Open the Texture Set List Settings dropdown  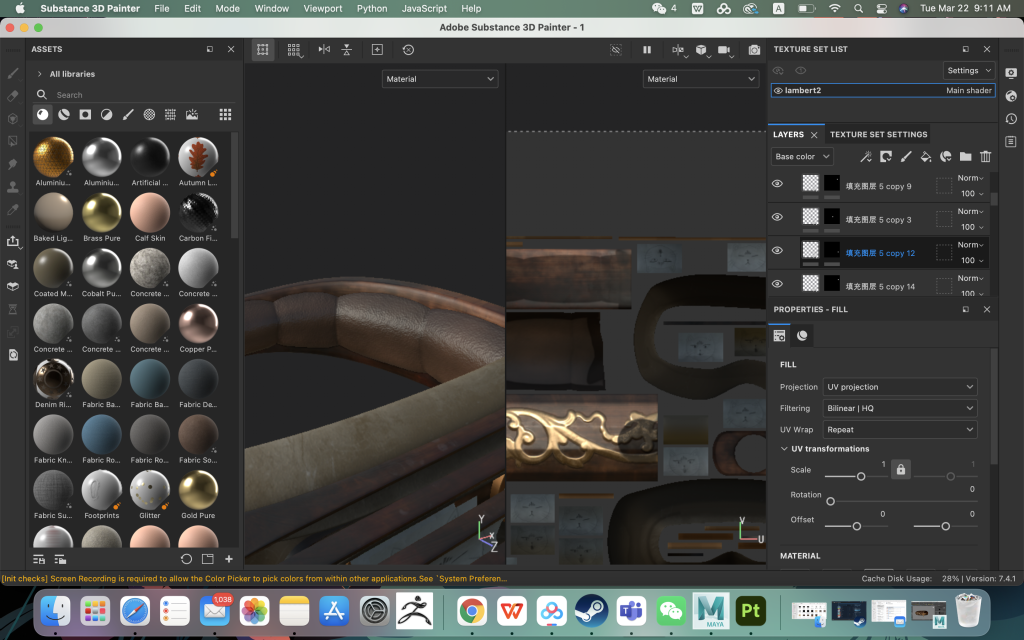[x=968, y=71]
